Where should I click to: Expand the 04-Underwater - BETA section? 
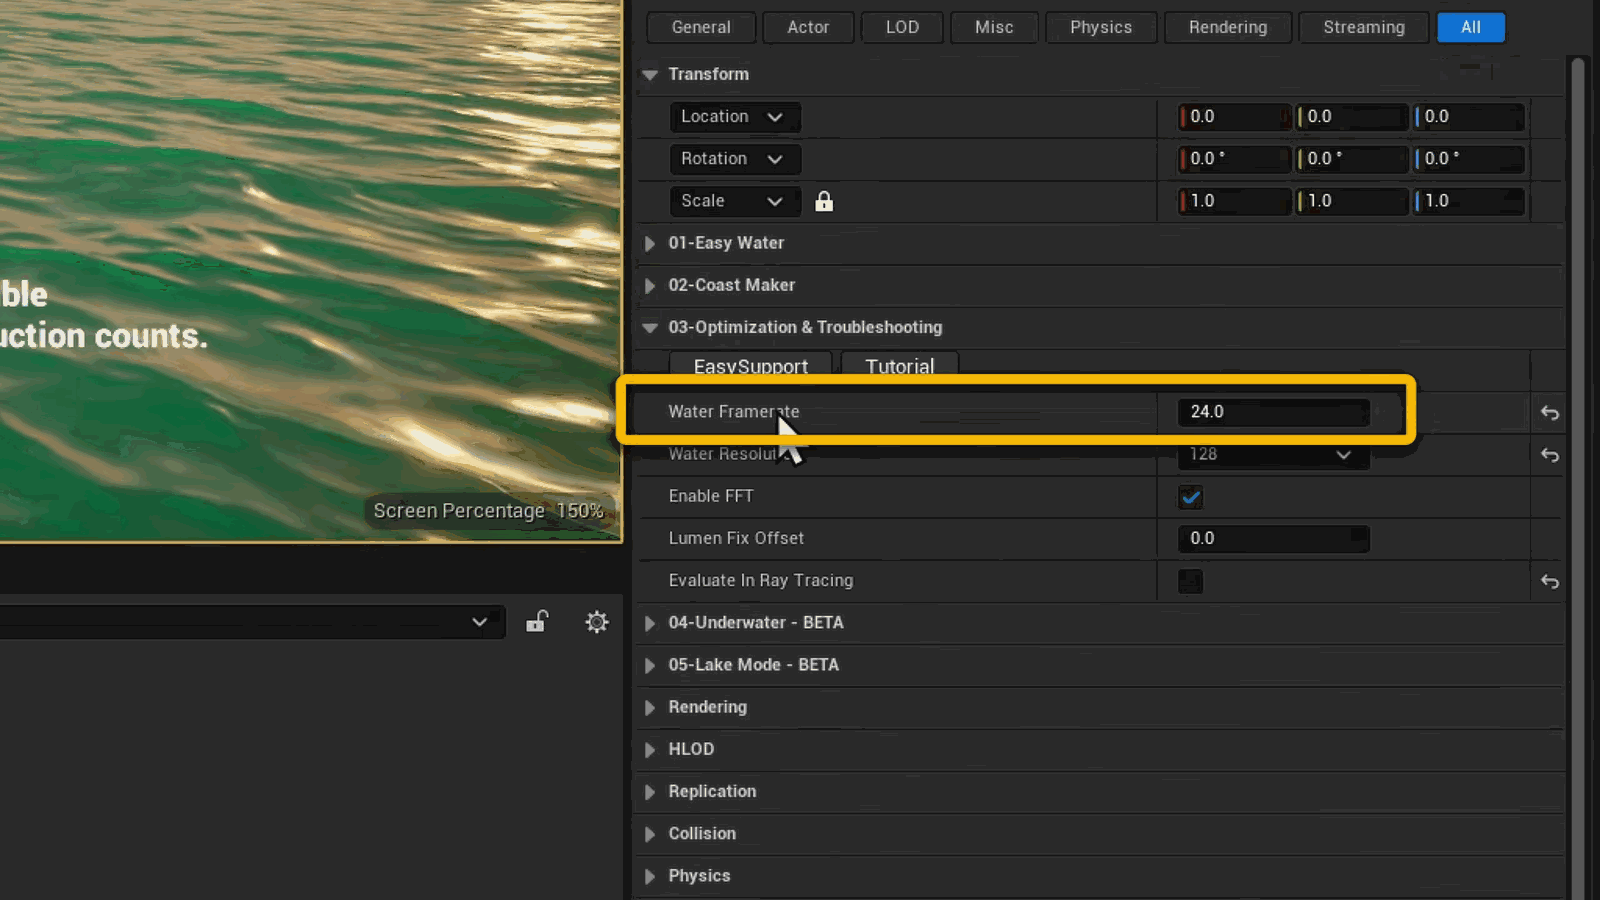click(650, 623)
